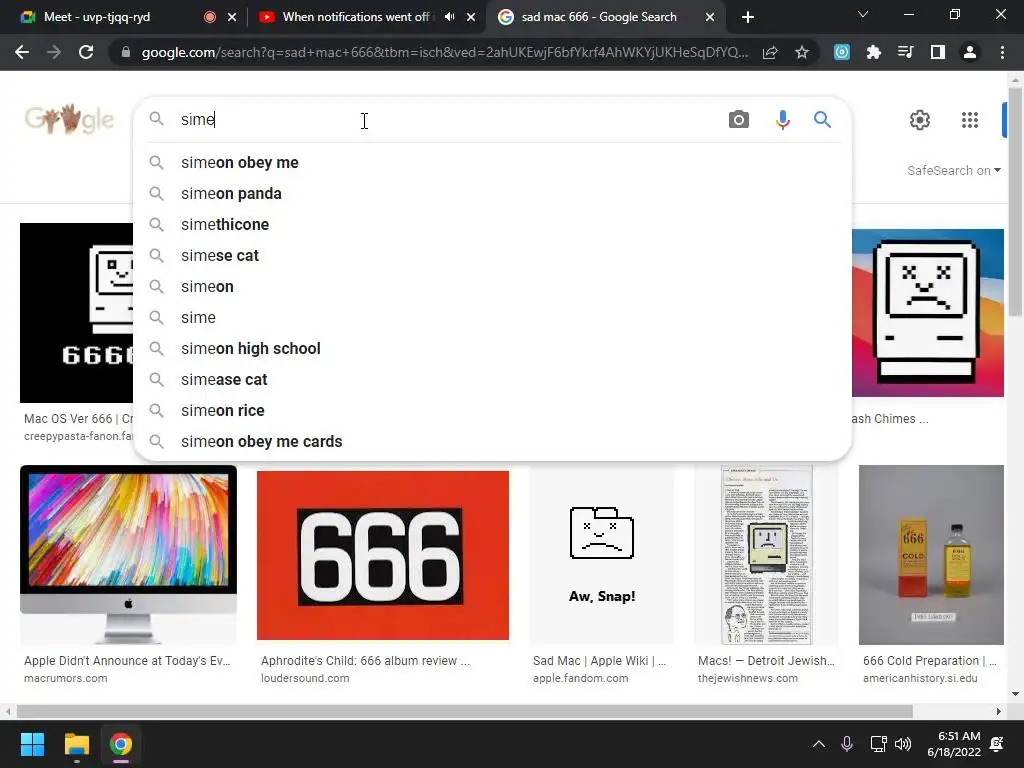Open the Google apps grid
The width and height of the screenshot is (1024, 768).
[970, 120]
